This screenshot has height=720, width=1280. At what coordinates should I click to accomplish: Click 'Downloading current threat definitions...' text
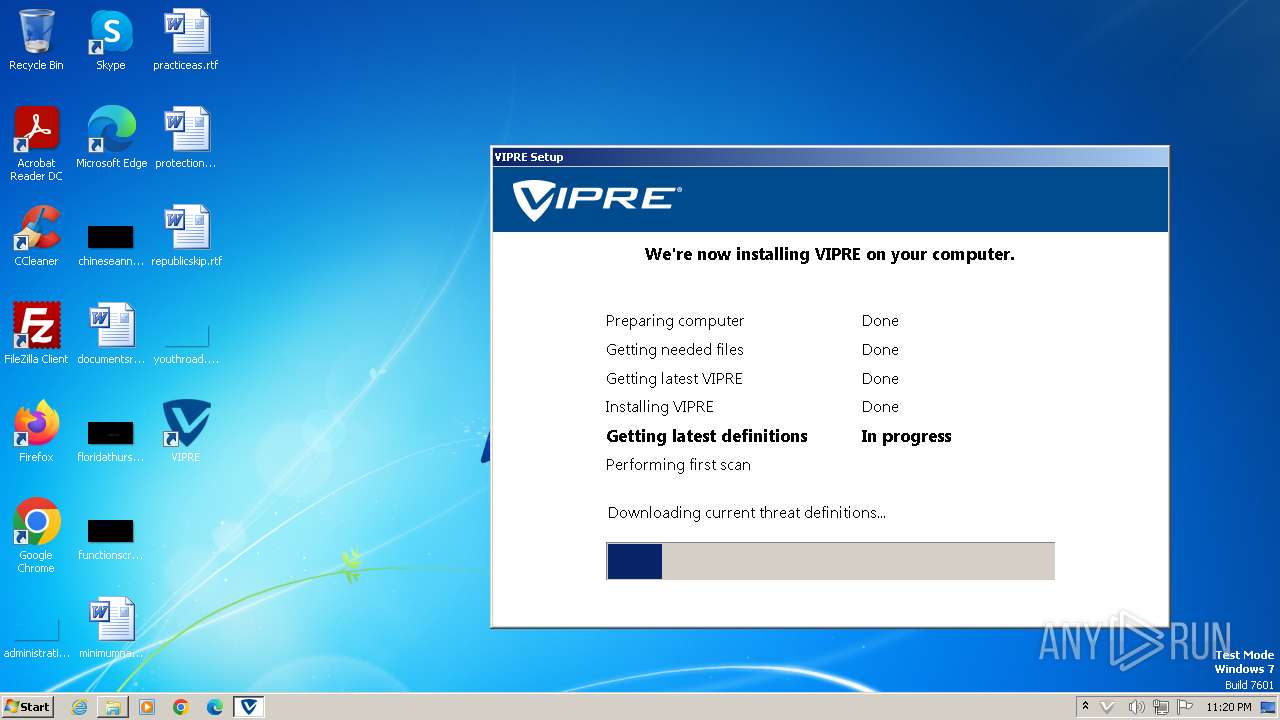coord(747,513)
